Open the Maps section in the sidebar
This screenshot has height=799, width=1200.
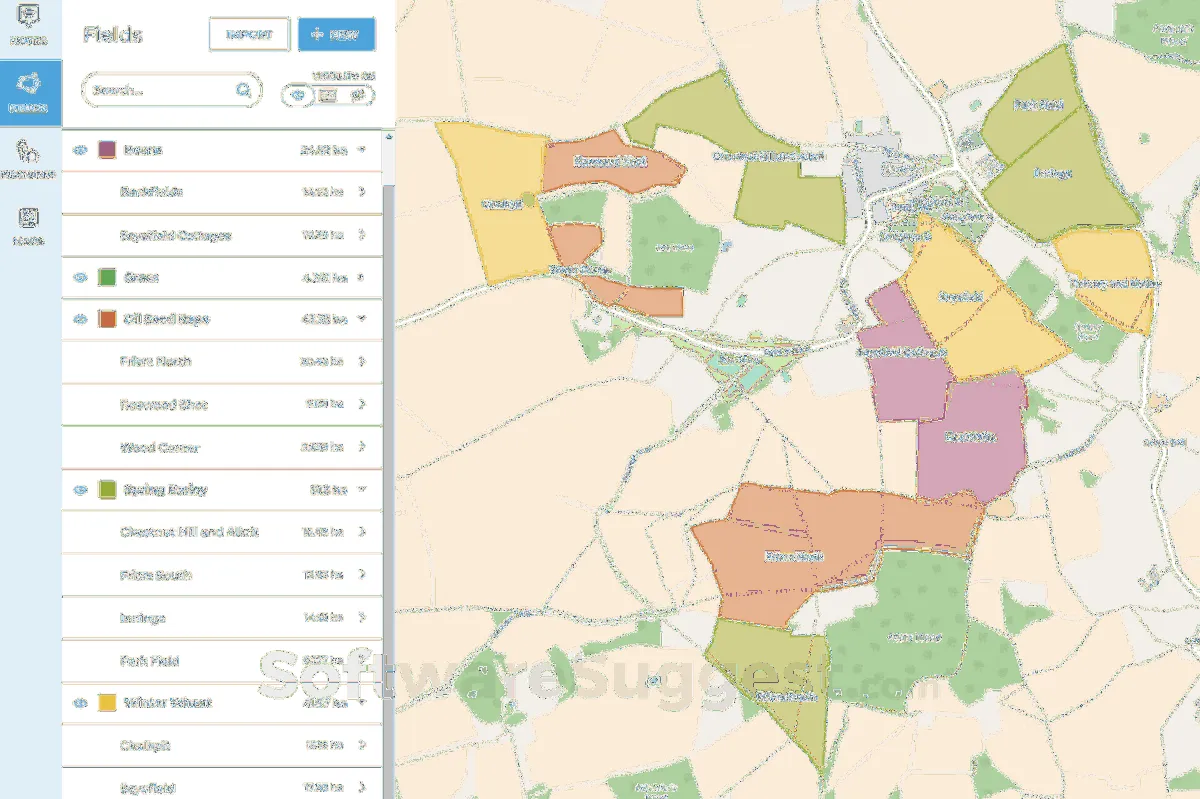tap(29, 226)
